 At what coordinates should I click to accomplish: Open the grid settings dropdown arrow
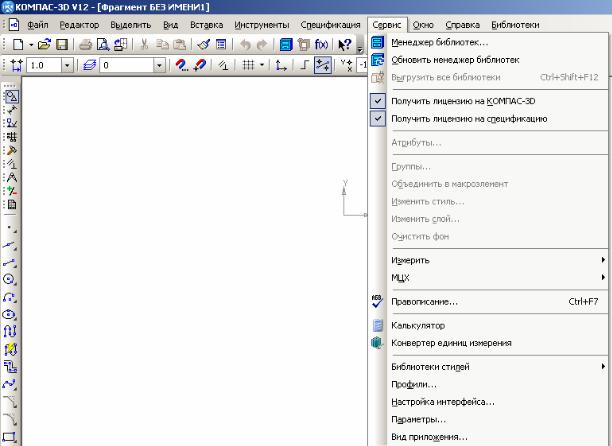pyautogui.click(x=262, y=65)
